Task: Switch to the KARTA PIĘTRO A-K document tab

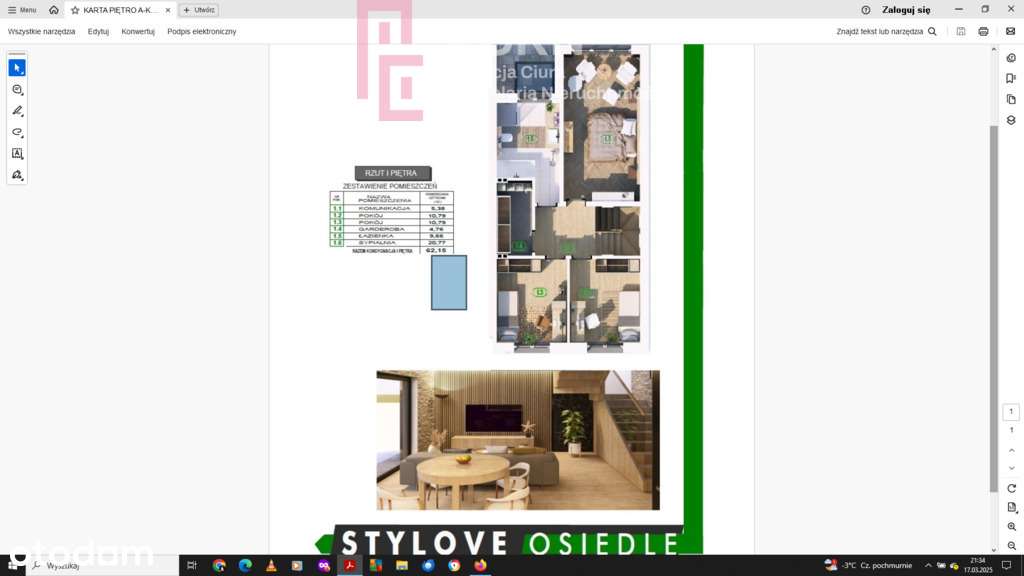Action: click(118, 10)
